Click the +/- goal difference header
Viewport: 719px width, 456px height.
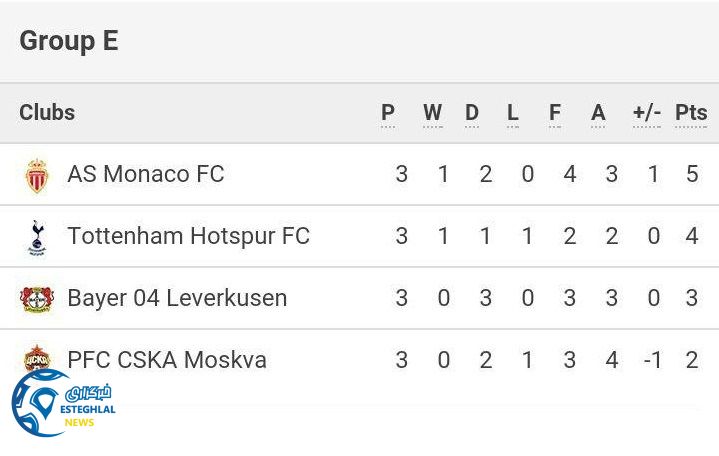tap(647, 113)
